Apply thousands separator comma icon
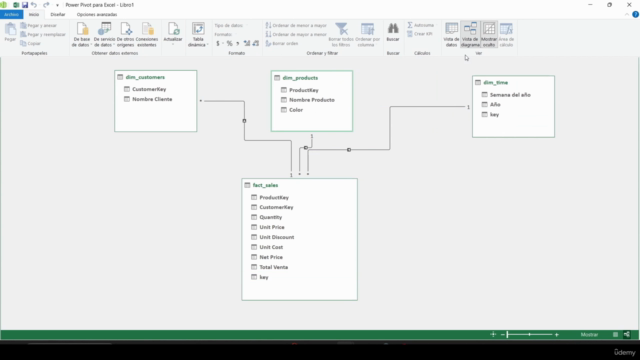 tap(238, 43)
